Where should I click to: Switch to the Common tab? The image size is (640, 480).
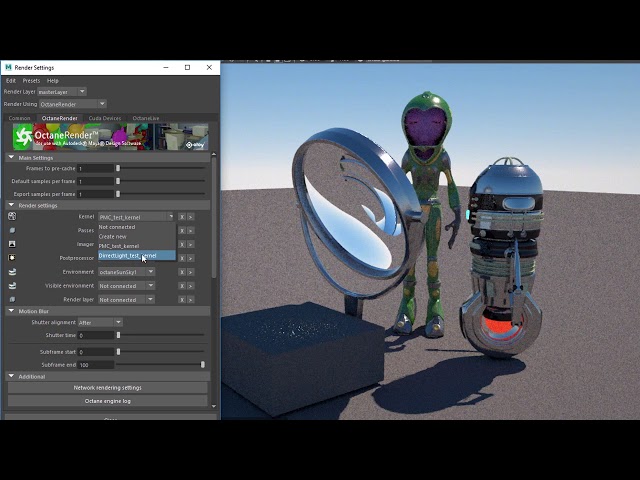click(20, 118)
